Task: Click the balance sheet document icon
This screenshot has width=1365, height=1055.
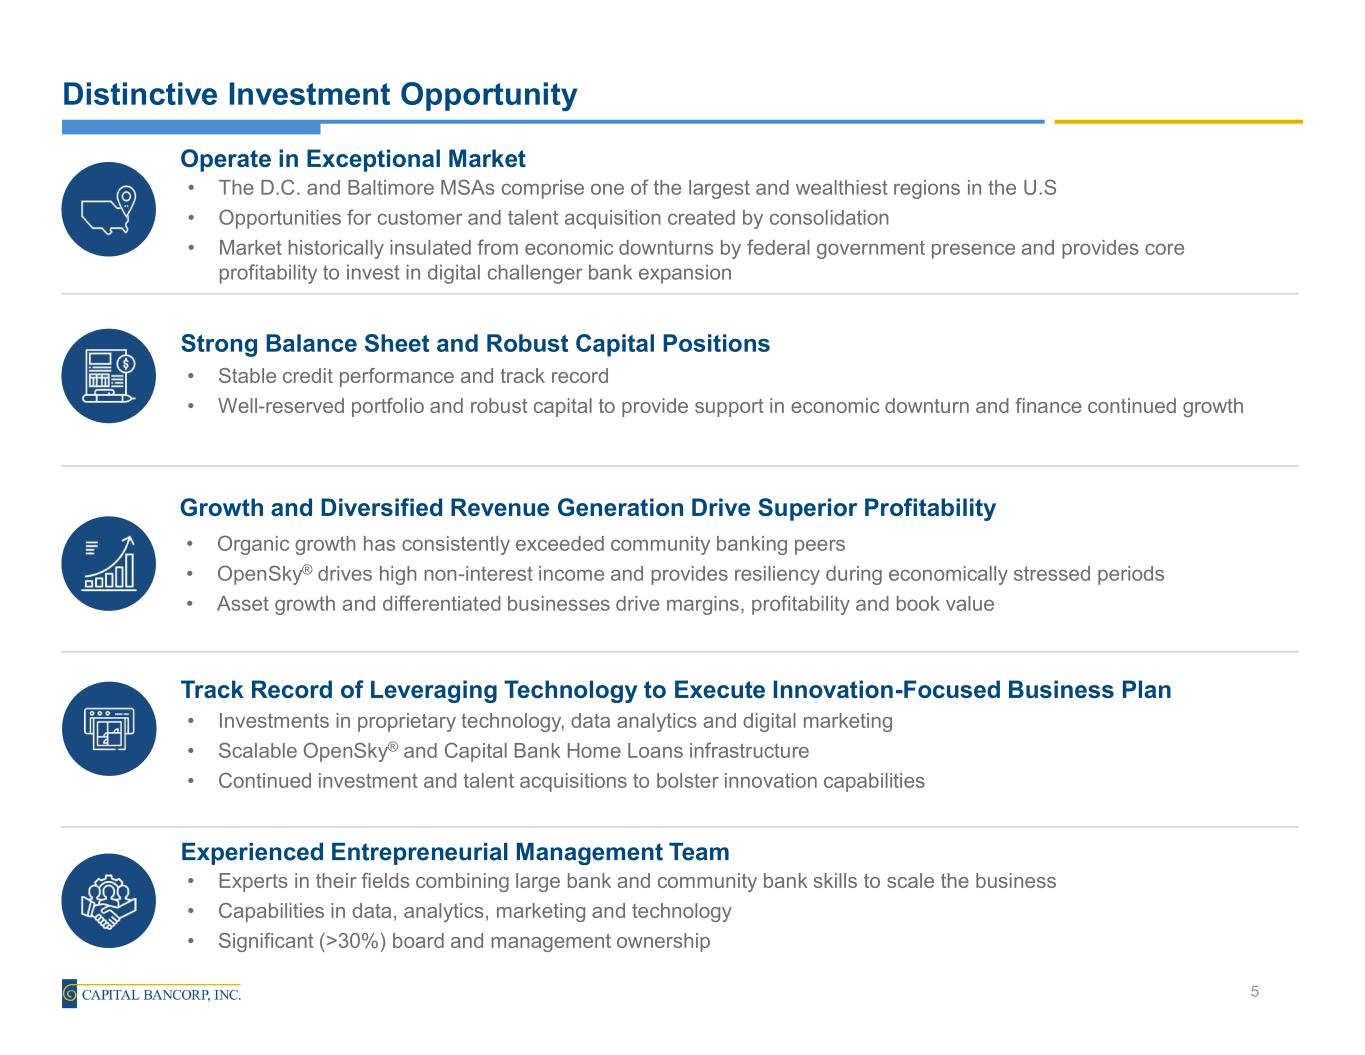Action: click(x=108, y=376)
